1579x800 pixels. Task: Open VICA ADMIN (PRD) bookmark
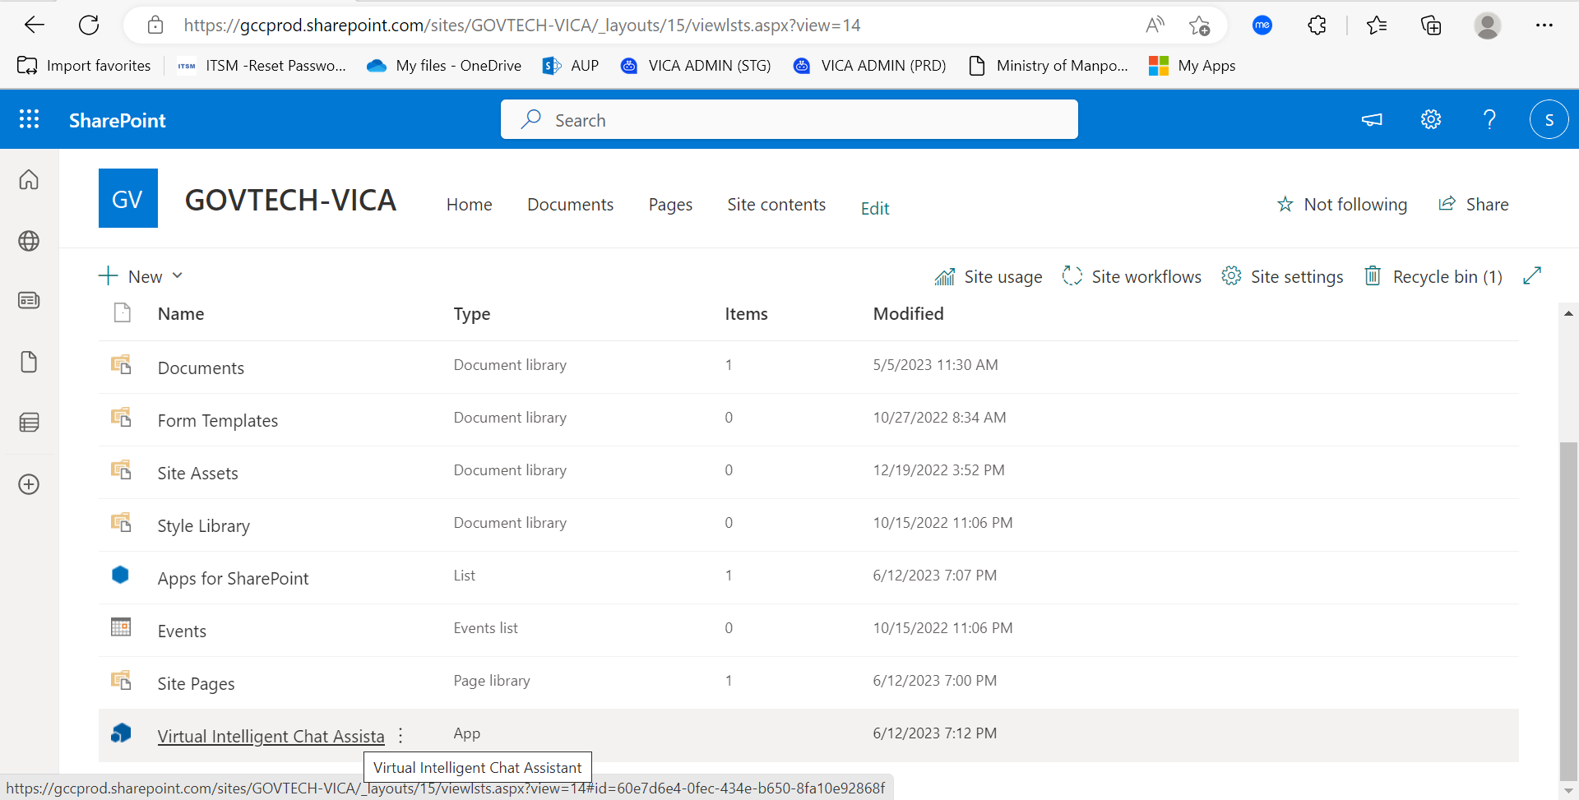tap(869, 66)
